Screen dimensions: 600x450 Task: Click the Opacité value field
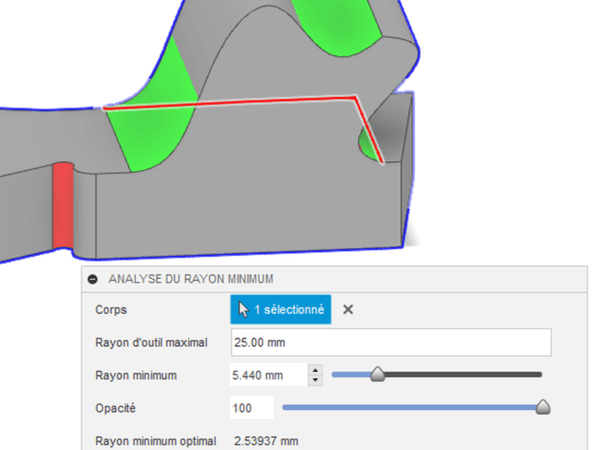coord(252,408)
